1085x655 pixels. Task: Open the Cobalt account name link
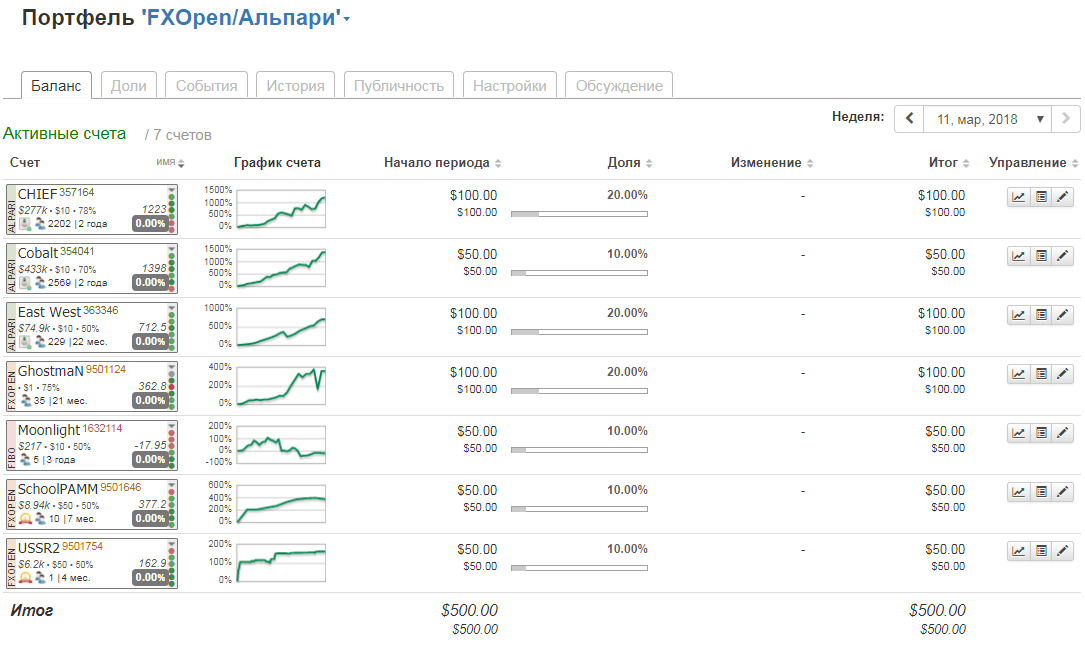(x=37, y=253)
